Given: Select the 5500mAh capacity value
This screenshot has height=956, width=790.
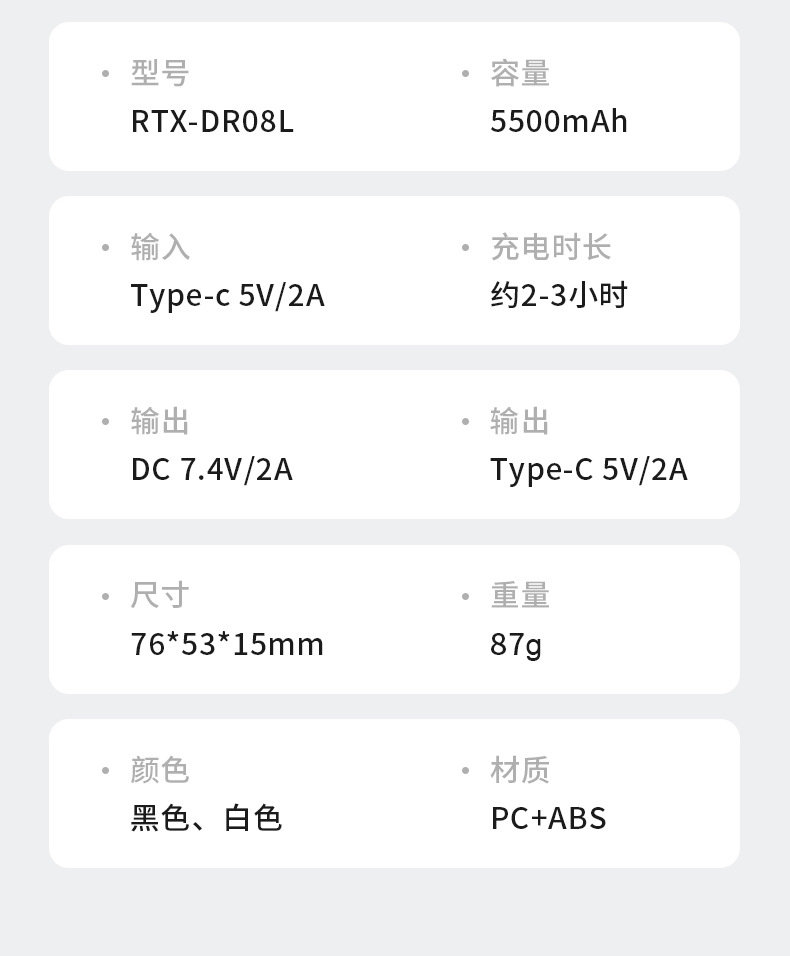Looking at the screenshot, I should [x=559, y=121].
